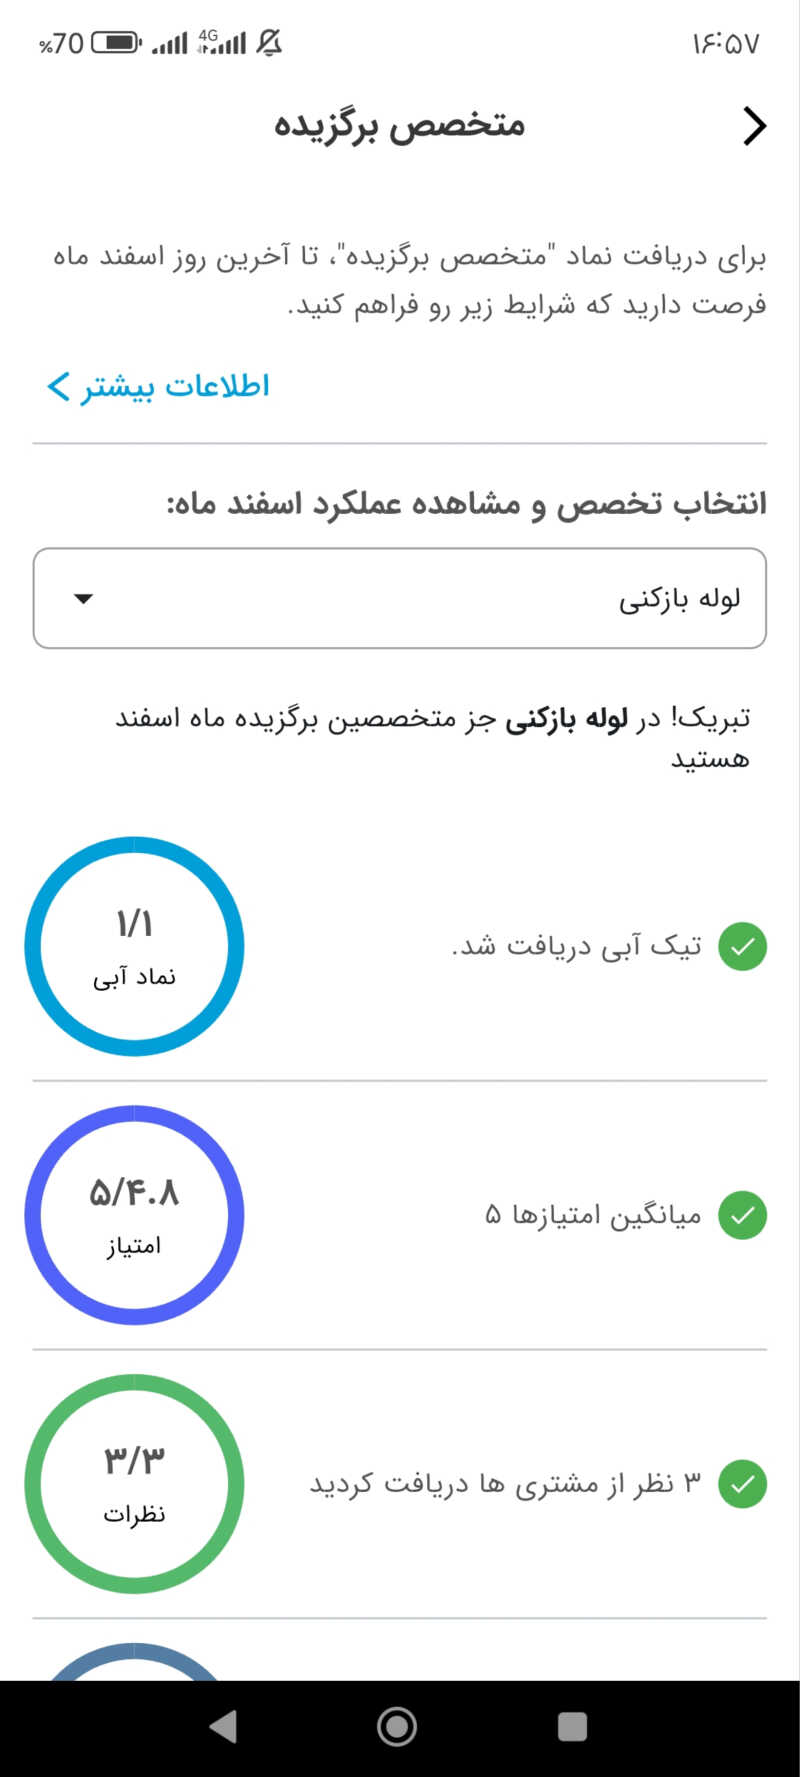Image resolution: width=800 pixels, height=1777 pixels.
Task: Tap the battery icon in status bar
Action: (x=116, y=43)
